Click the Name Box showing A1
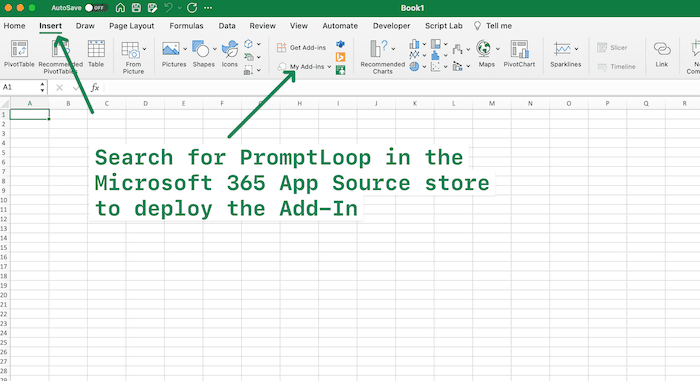This screenshot has height=381, width=700. pyautogui.click(x=23, y=87)
